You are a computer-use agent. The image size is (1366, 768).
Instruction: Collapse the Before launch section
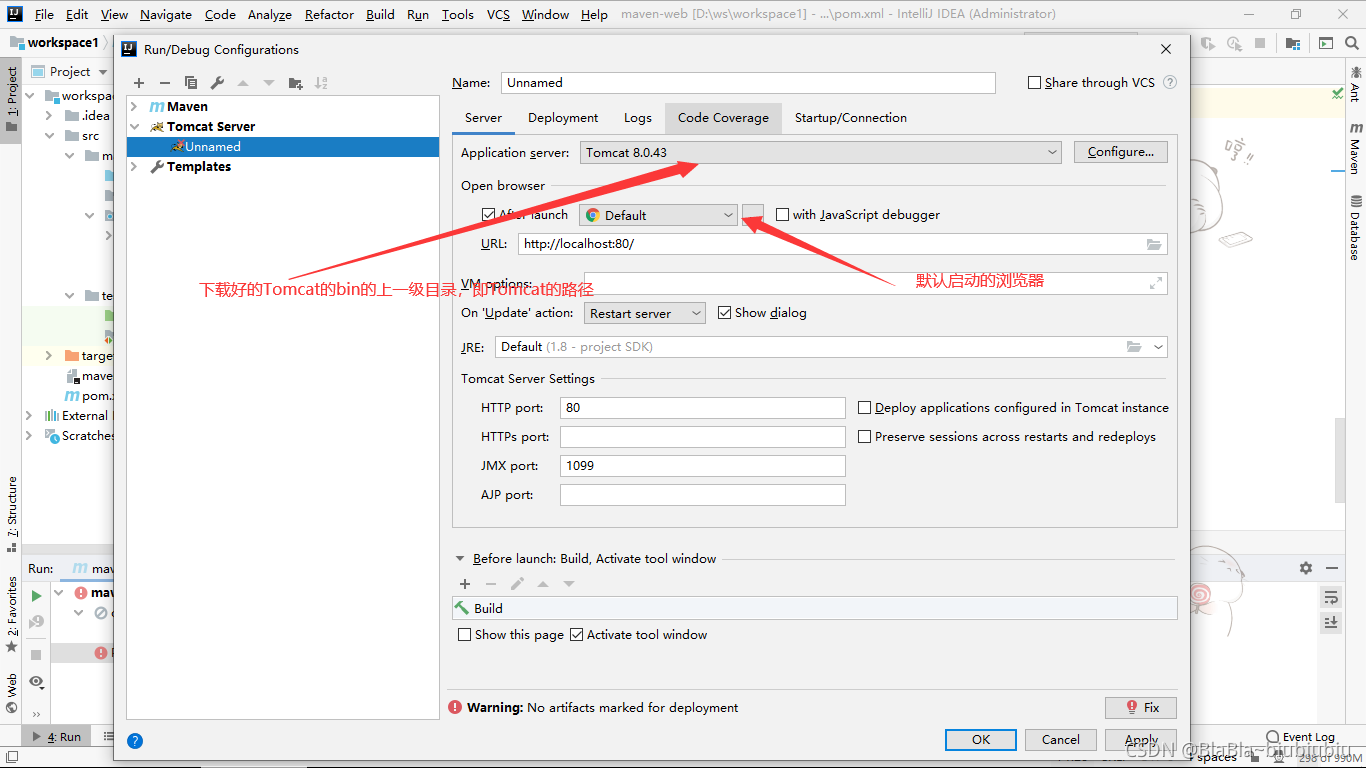pyautogui.click(x=460, y=559)
